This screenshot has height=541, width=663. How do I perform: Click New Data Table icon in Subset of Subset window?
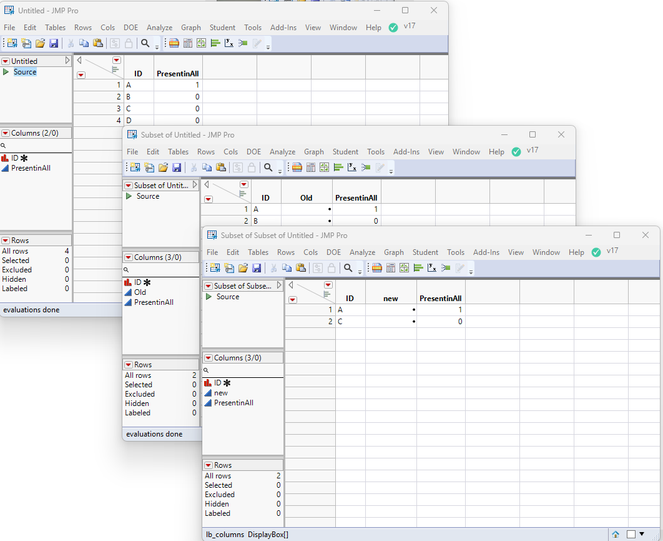point(215,268)
